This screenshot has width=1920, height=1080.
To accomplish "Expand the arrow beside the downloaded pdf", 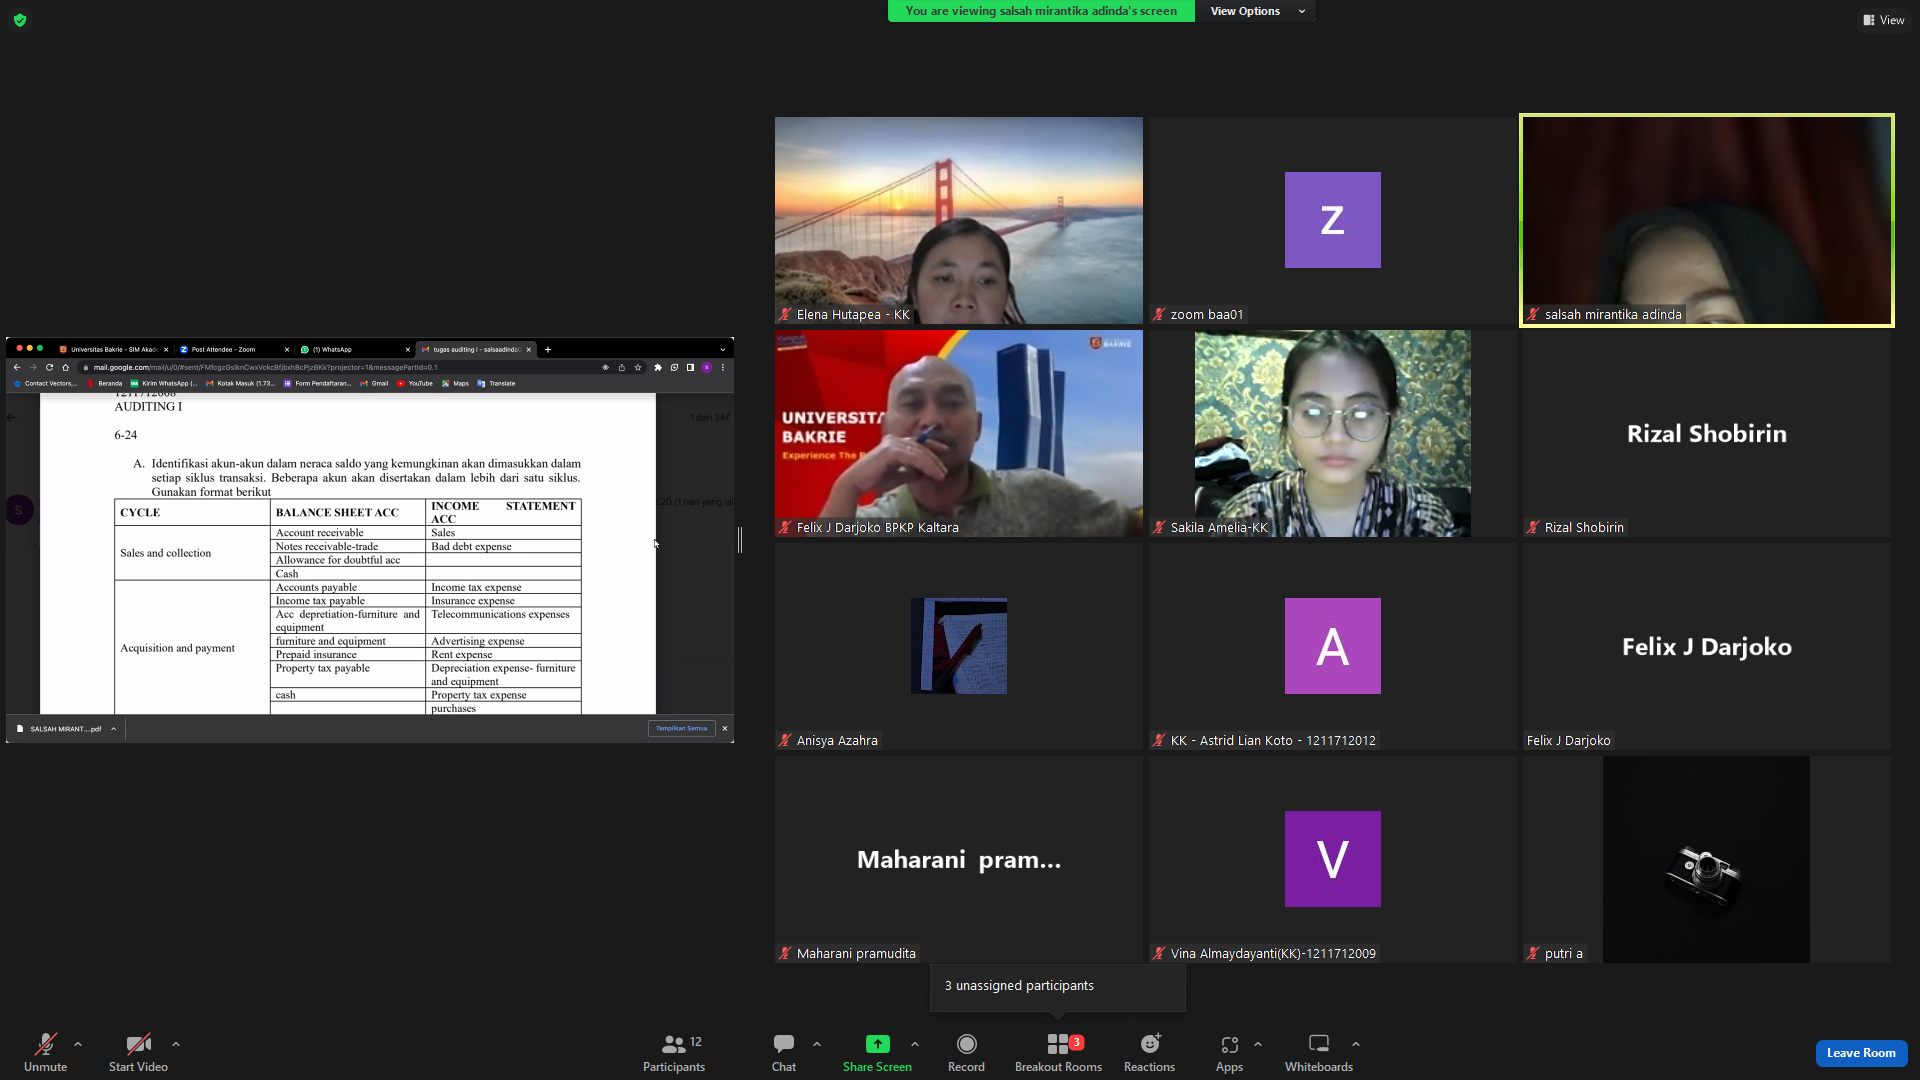I will [114, 729].
